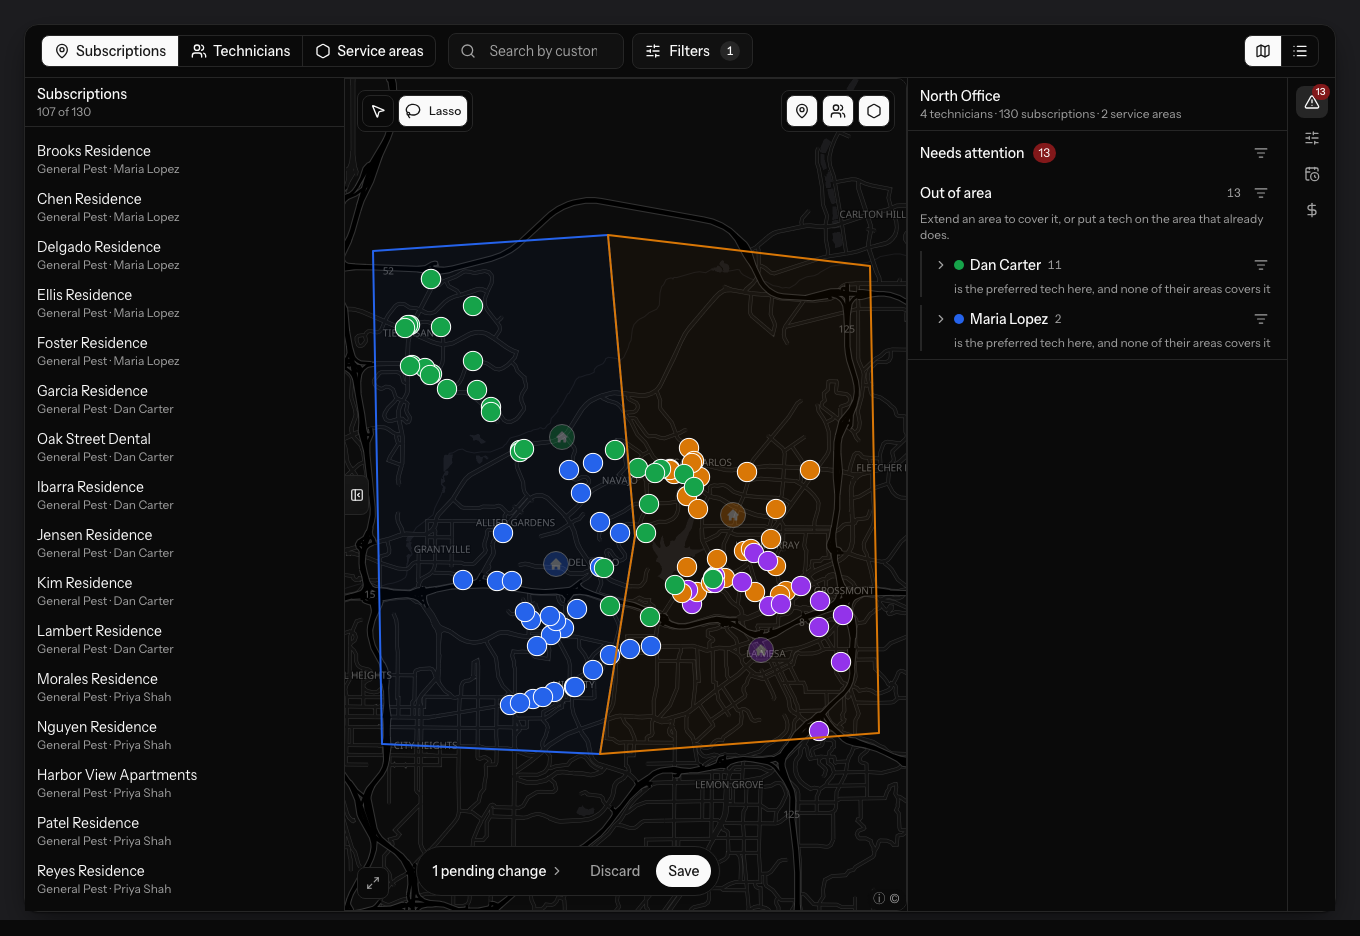The height and width of the screenshot is (936, 1360).
Task: Toggle technicians layer on map
Action: click(838, 111)
